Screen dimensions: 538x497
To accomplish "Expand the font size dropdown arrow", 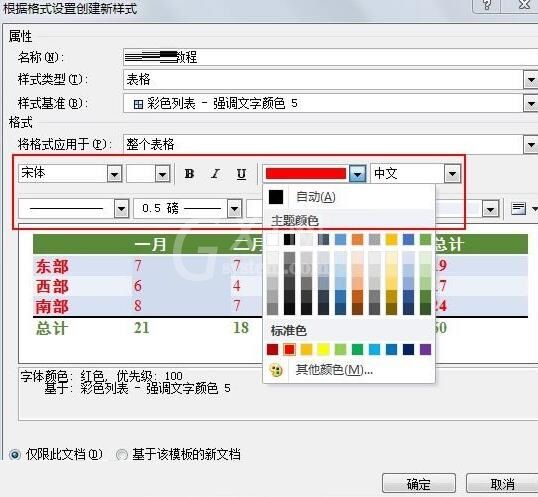I will pos(162,174).
